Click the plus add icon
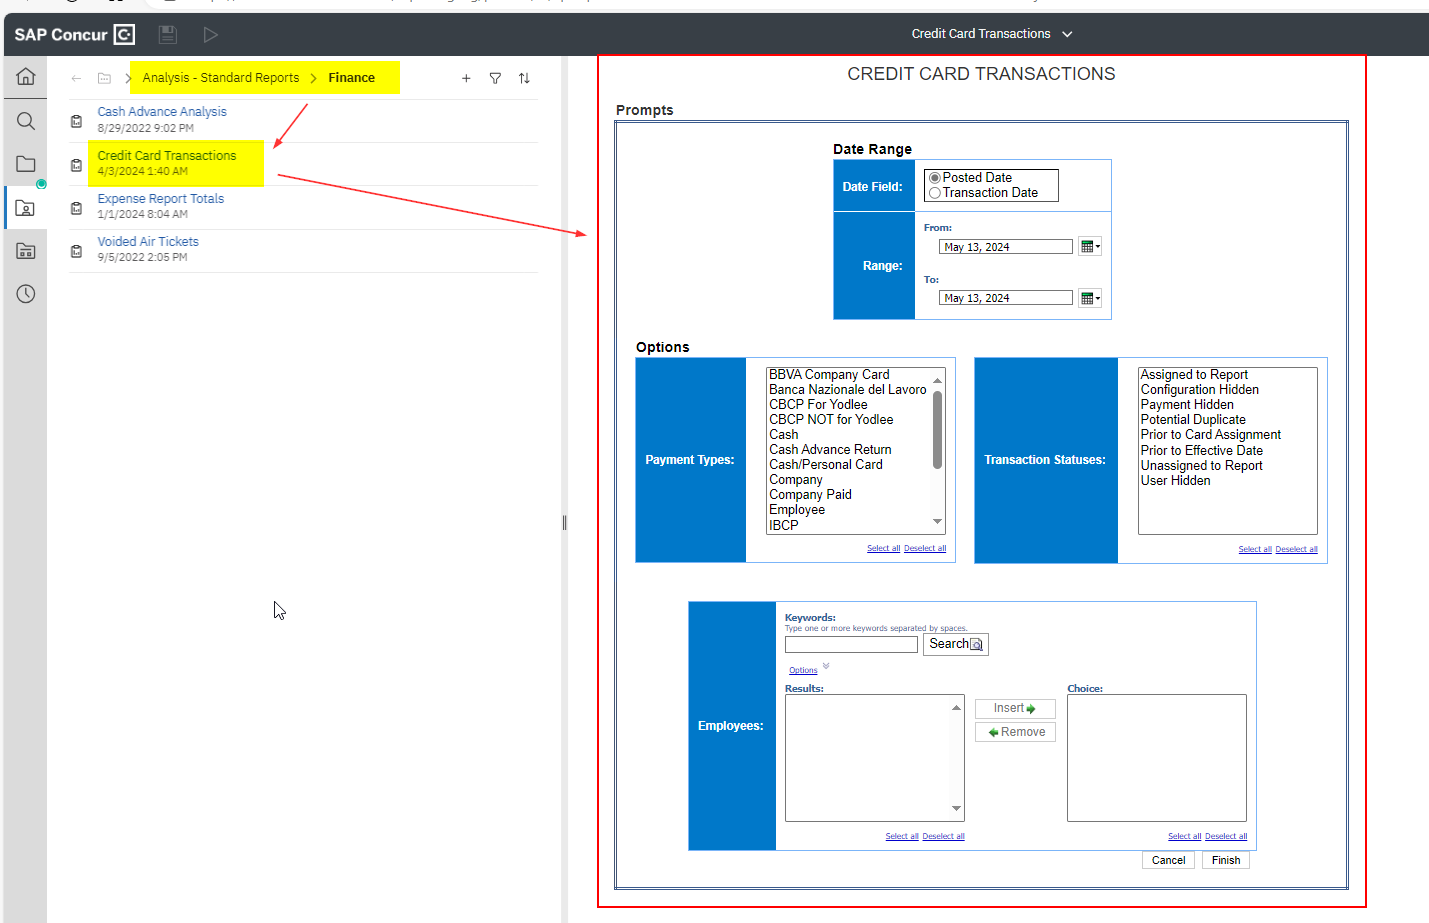Screen dimensions: 1429x923 coord(466,78)
